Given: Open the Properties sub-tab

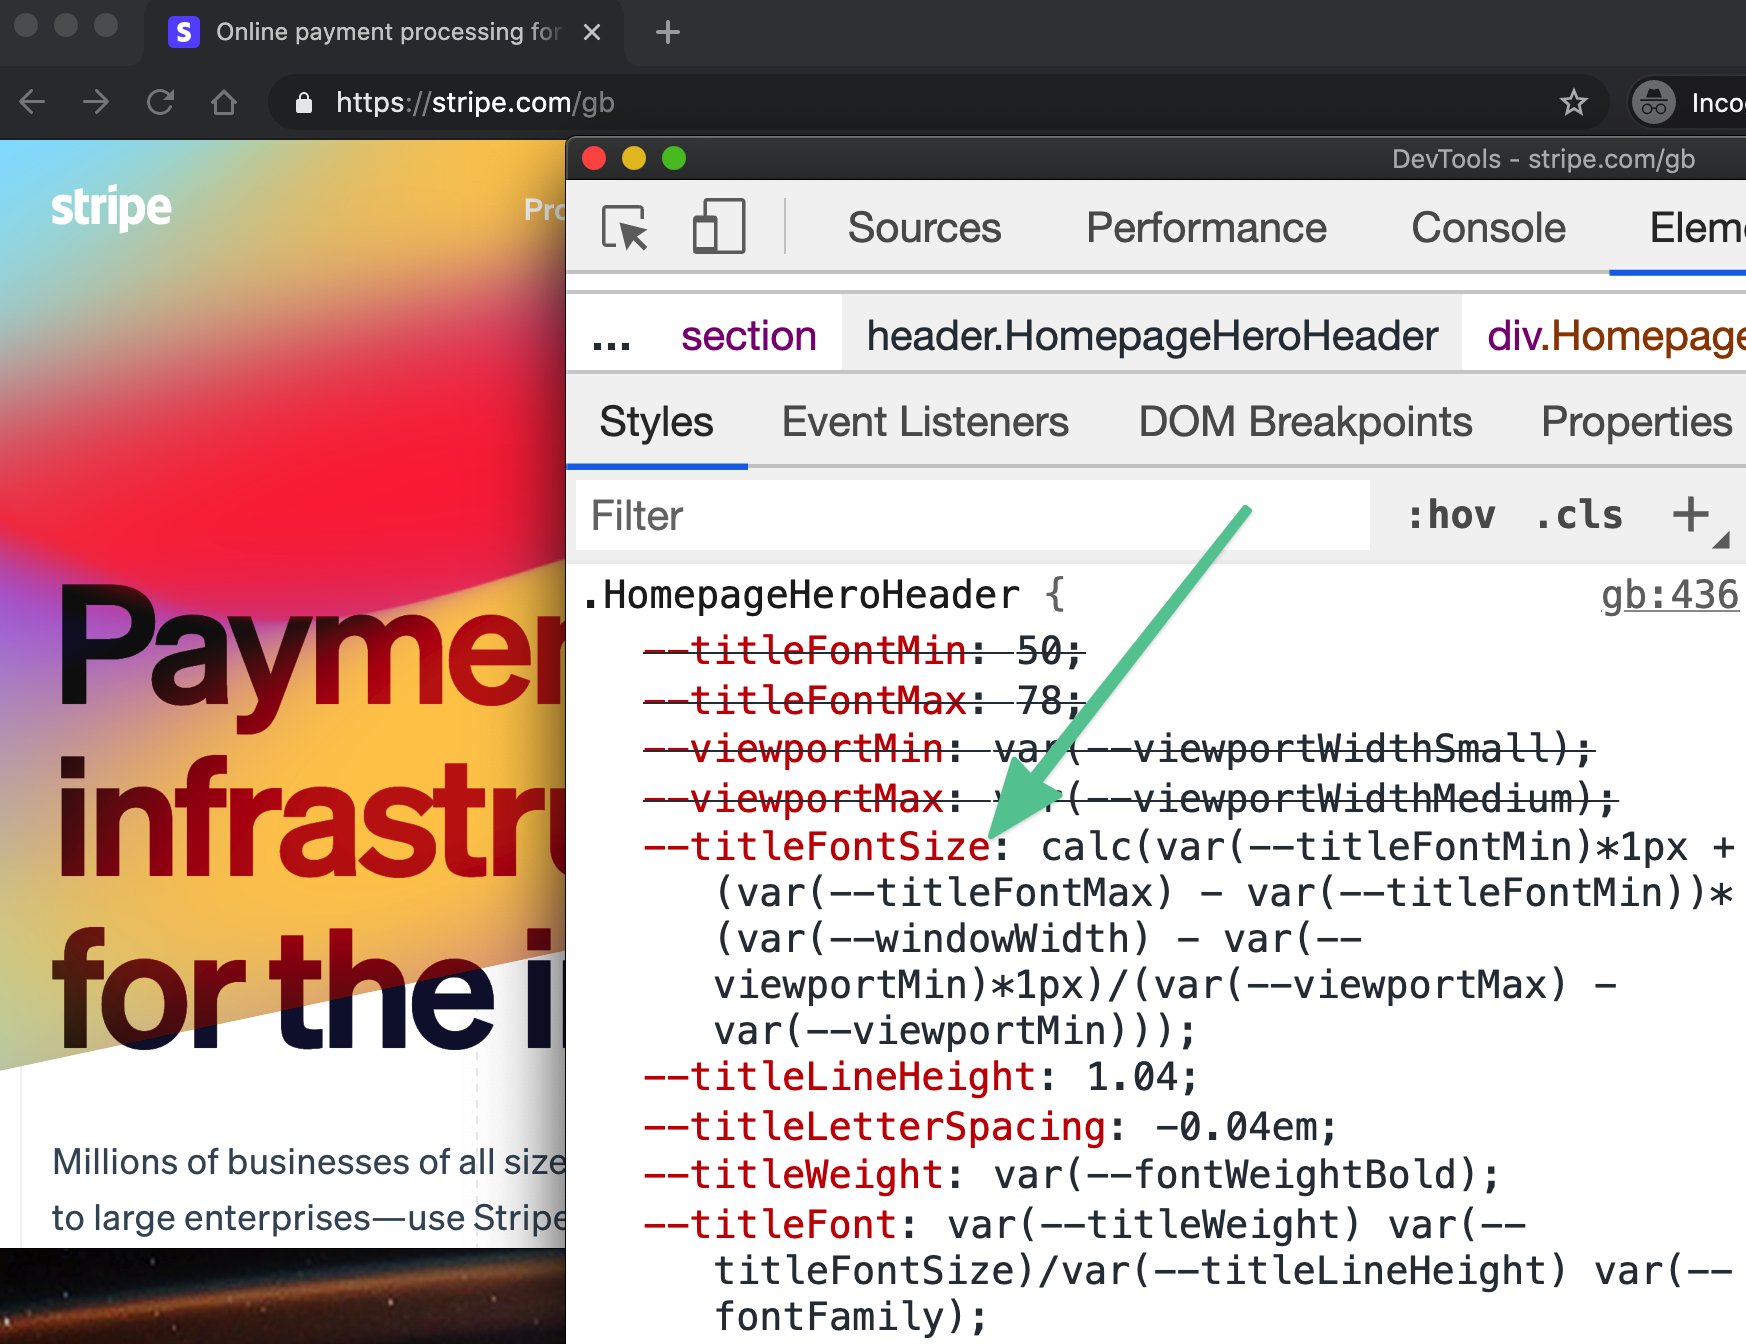Looking at the screenshot, I should click(x=1636, y=422).
